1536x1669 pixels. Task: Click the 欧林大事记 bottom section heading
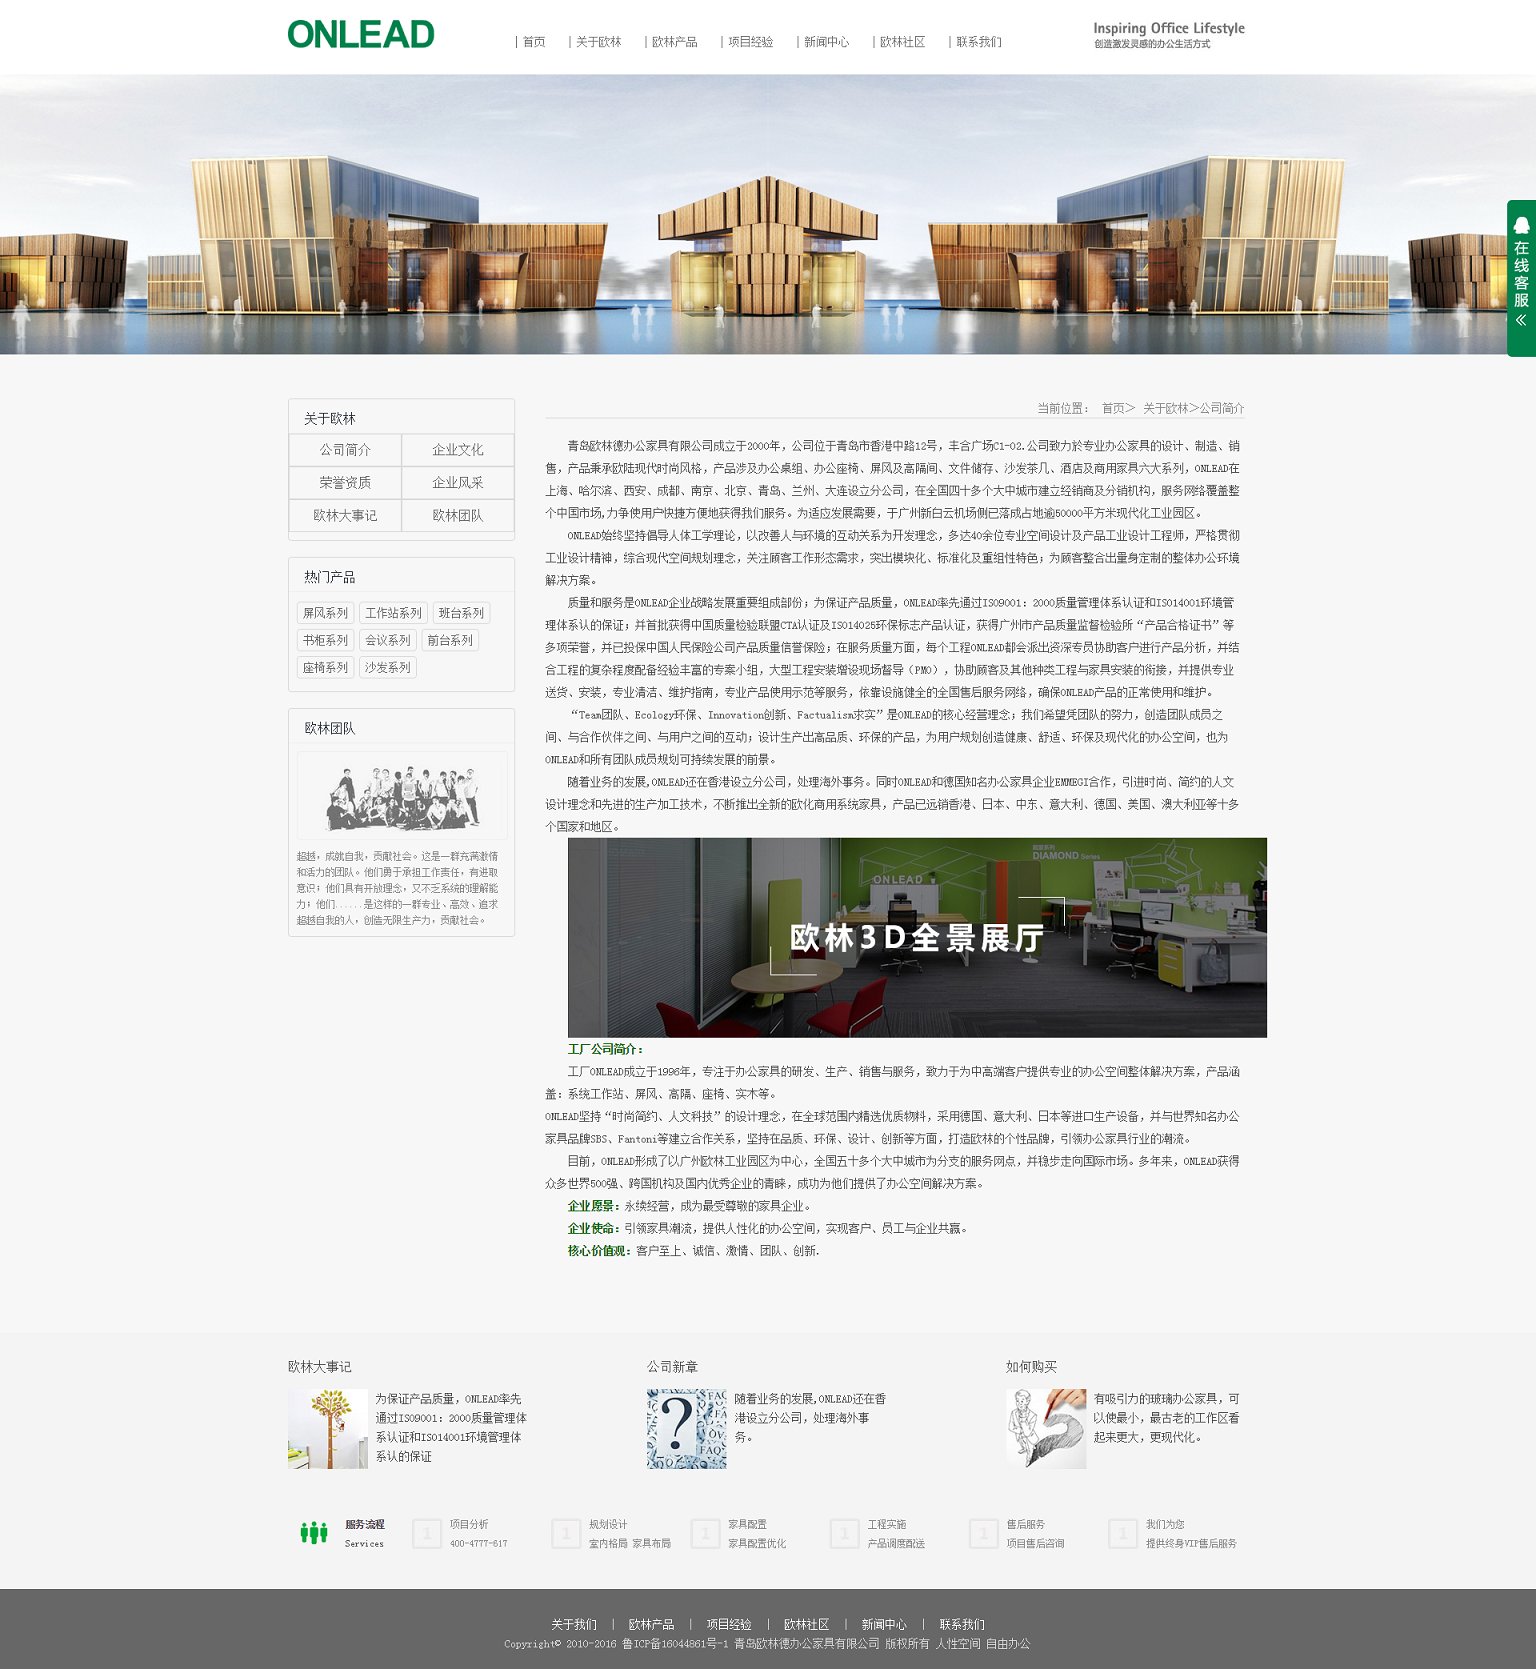(x=320, y=1367)
